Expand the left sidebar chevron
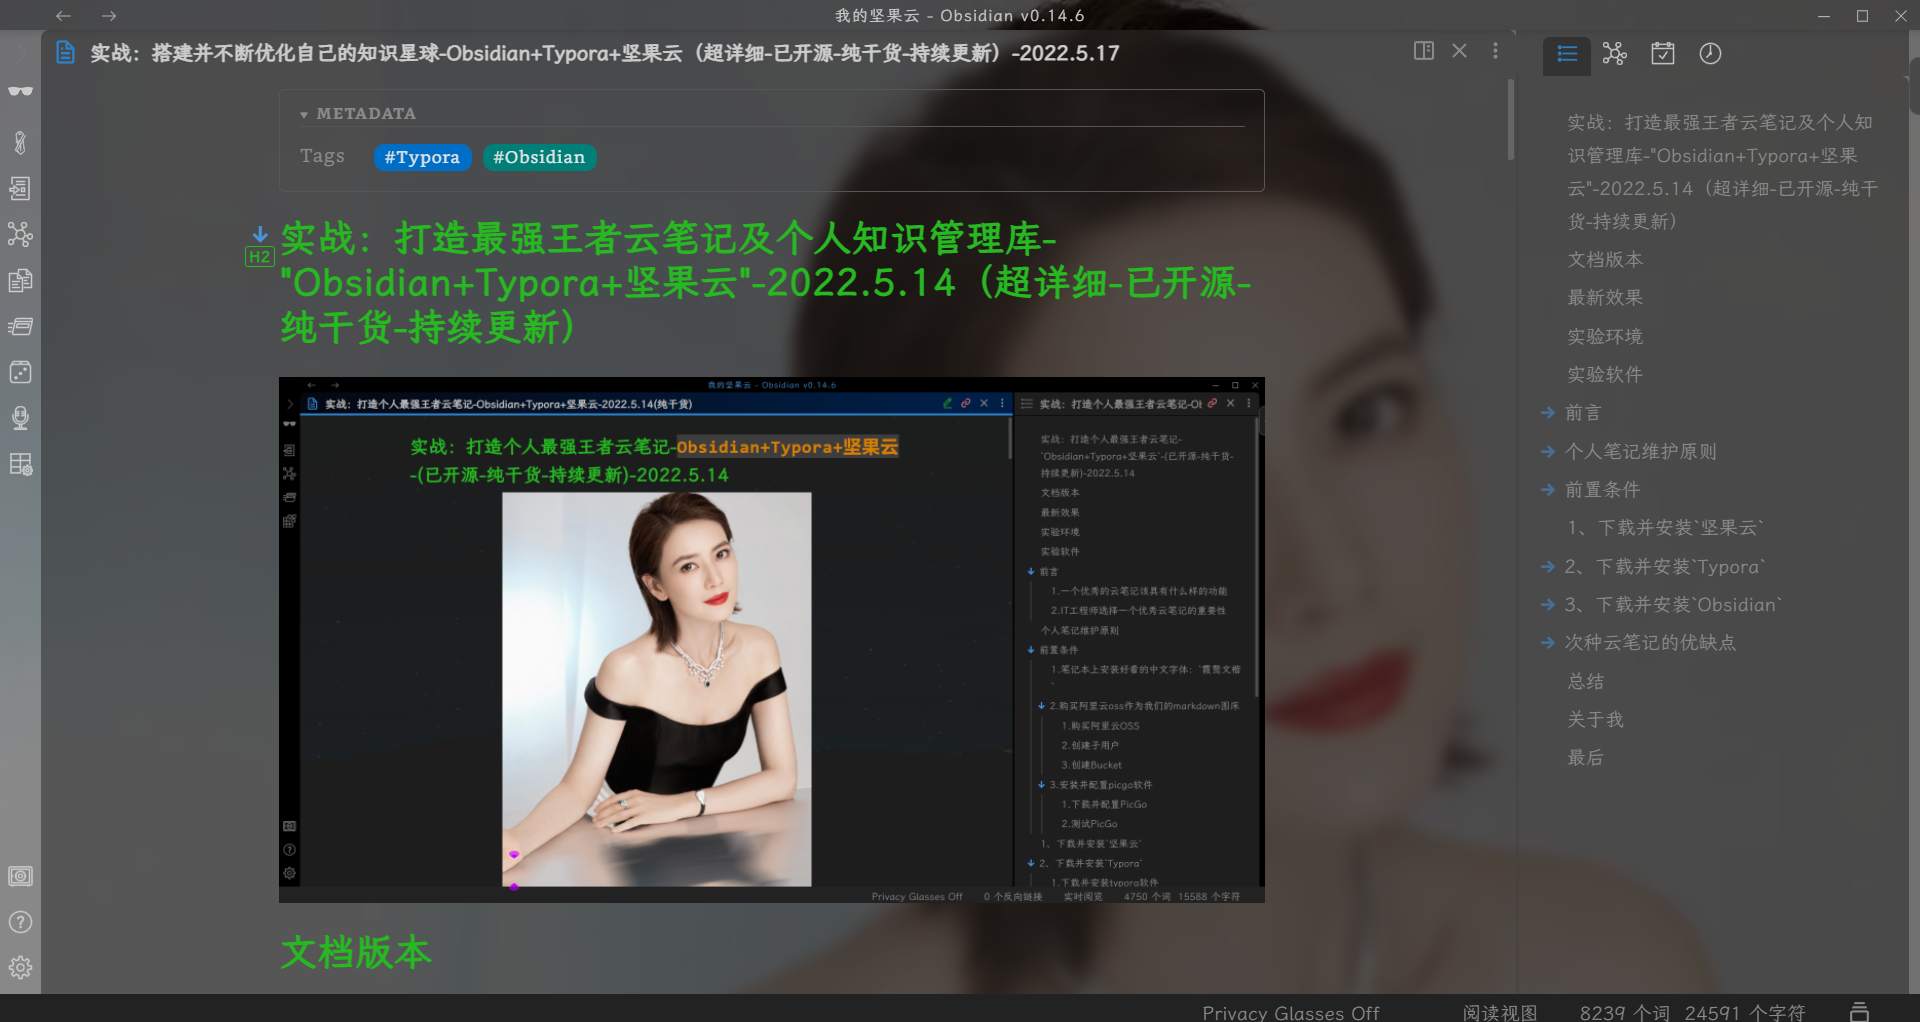Screen dimensions: 1920x1022 tap(20, 52)
